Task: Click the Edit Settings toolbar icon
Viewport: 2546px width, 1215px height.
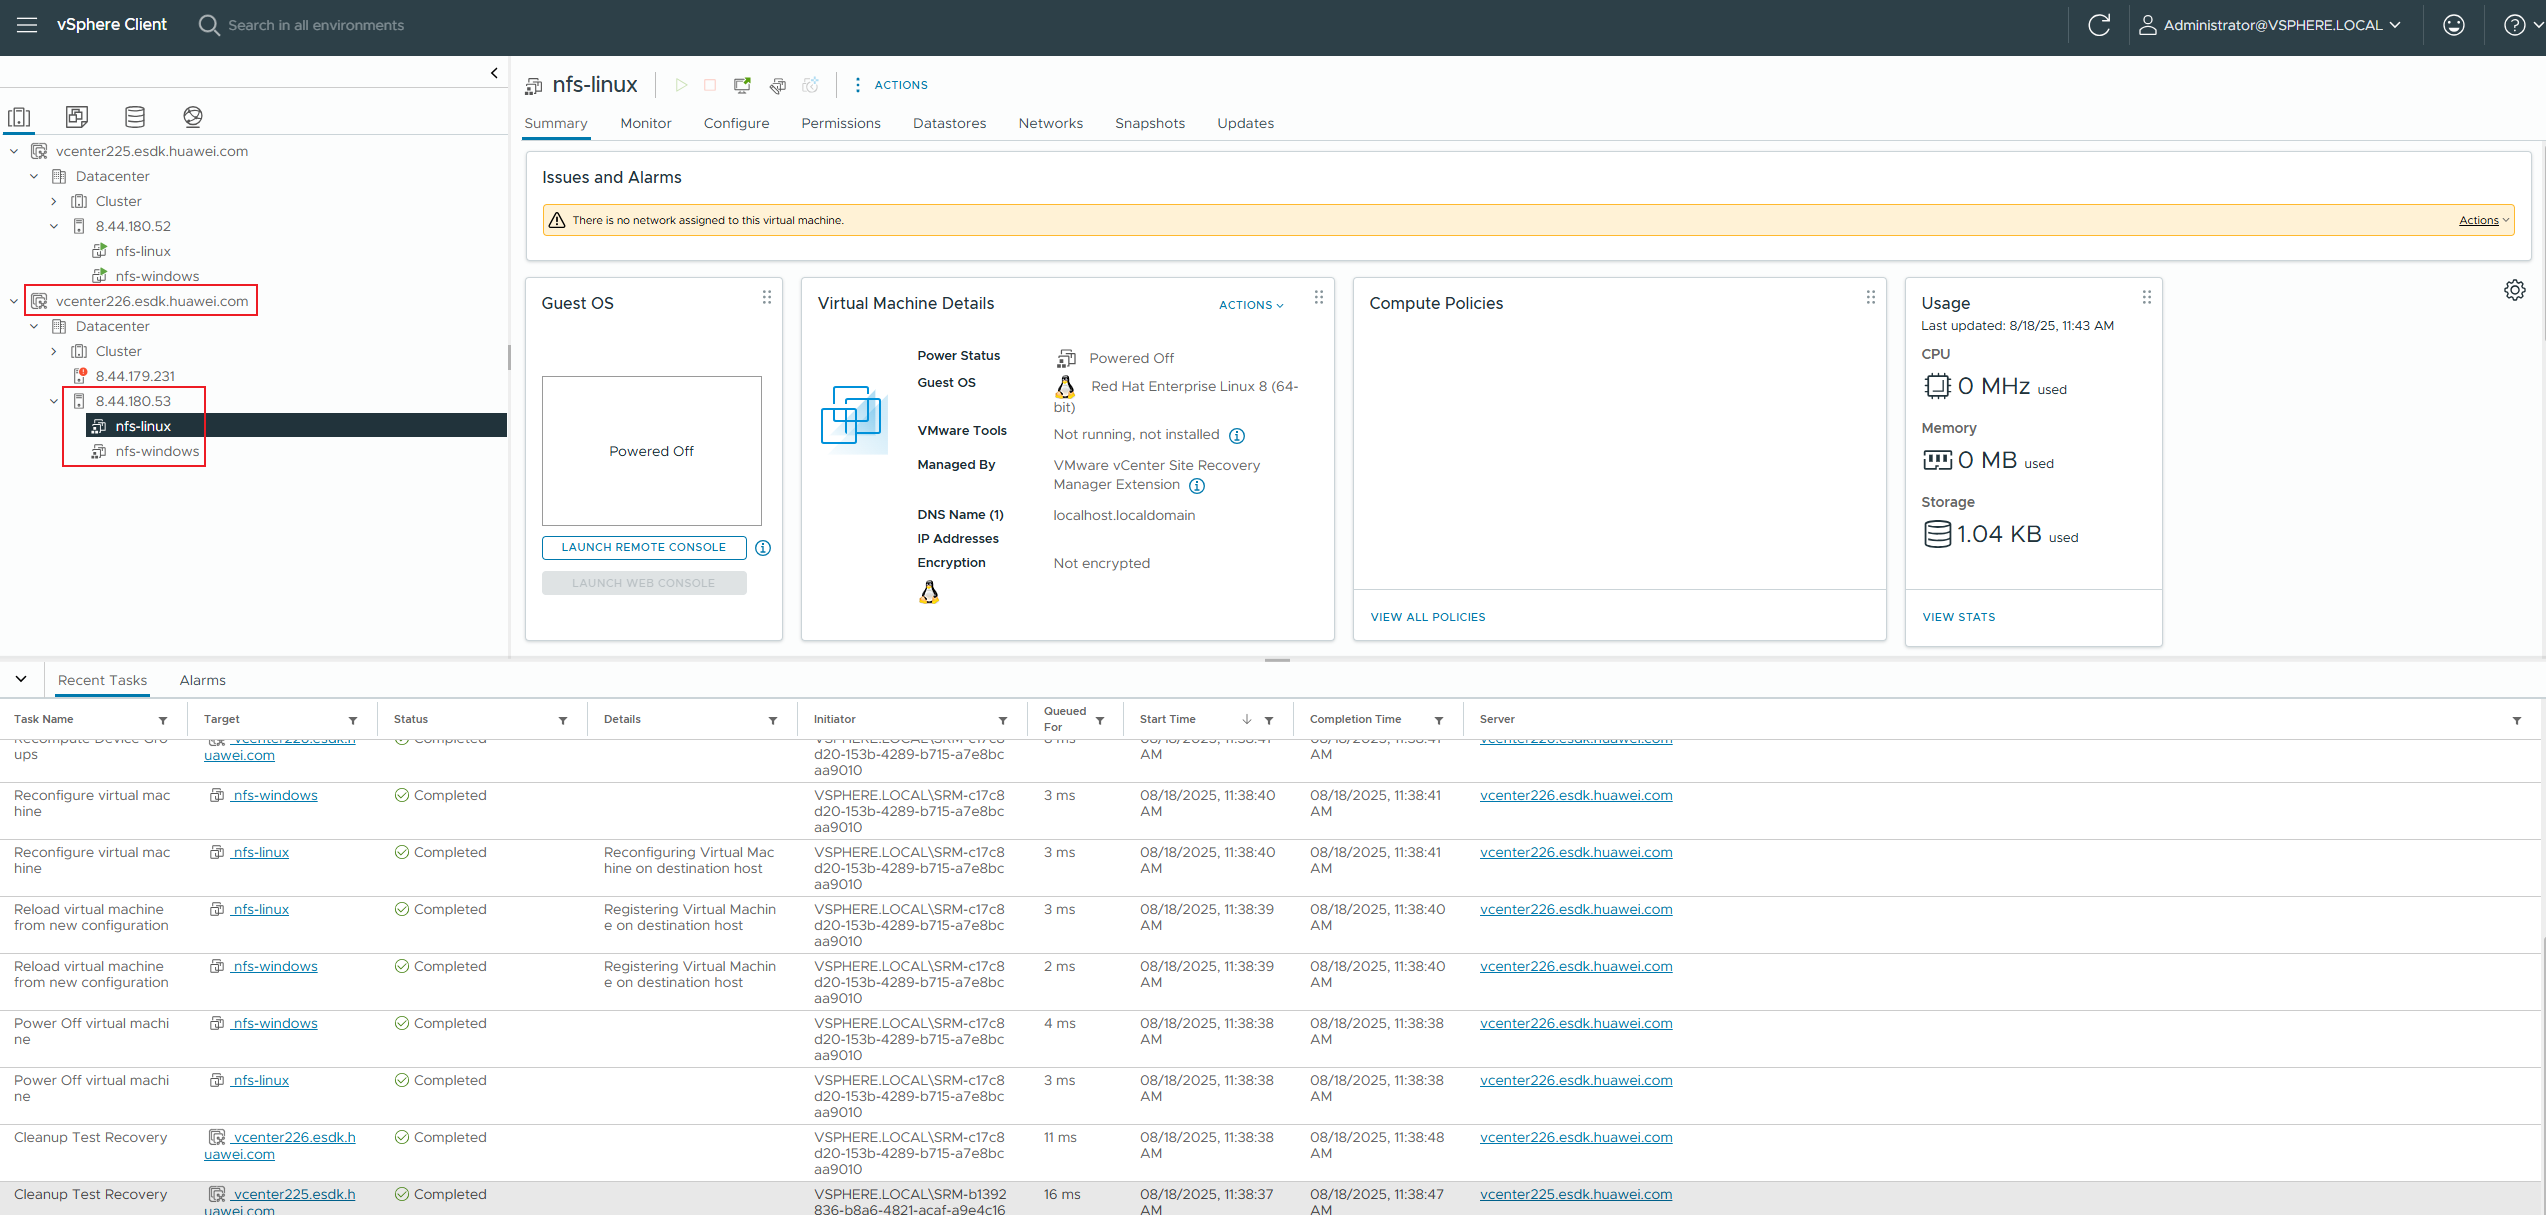Action: [x=777, y=85]
